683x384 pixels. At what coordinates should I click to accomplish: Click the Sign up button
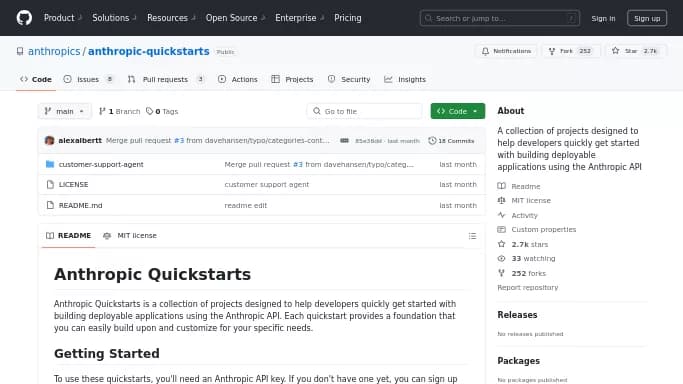point(647,18)
